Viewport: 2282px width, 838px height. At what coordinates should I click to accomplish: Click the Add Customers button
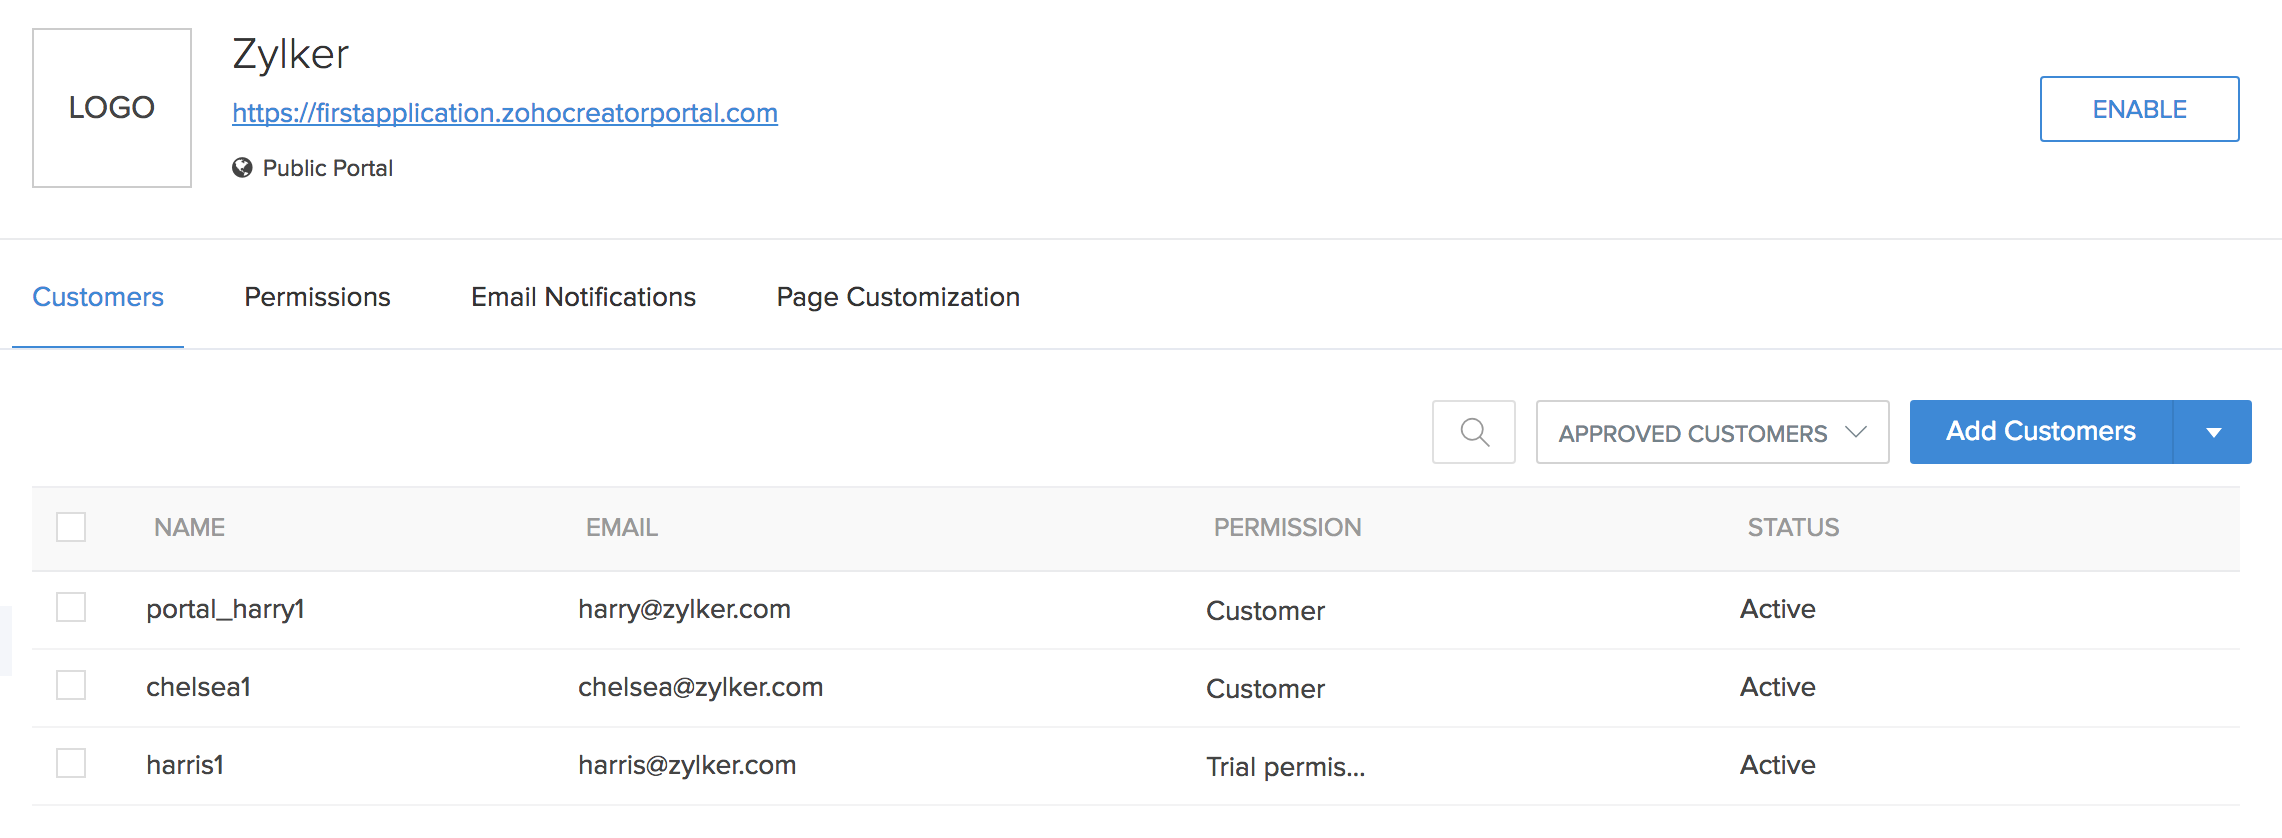pyautogui.click(x=2040, y=432)
